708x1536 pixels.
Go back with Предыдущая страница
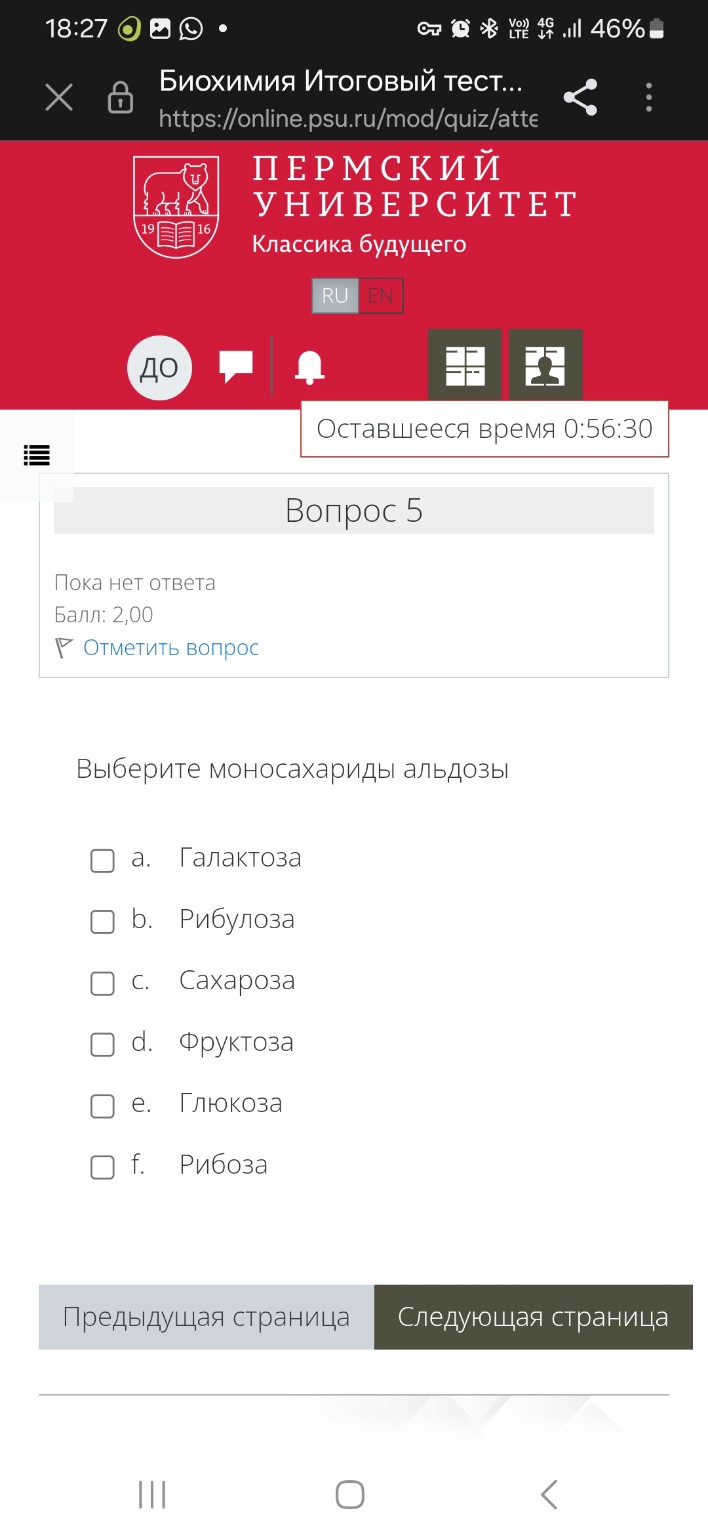point(205,1317)
